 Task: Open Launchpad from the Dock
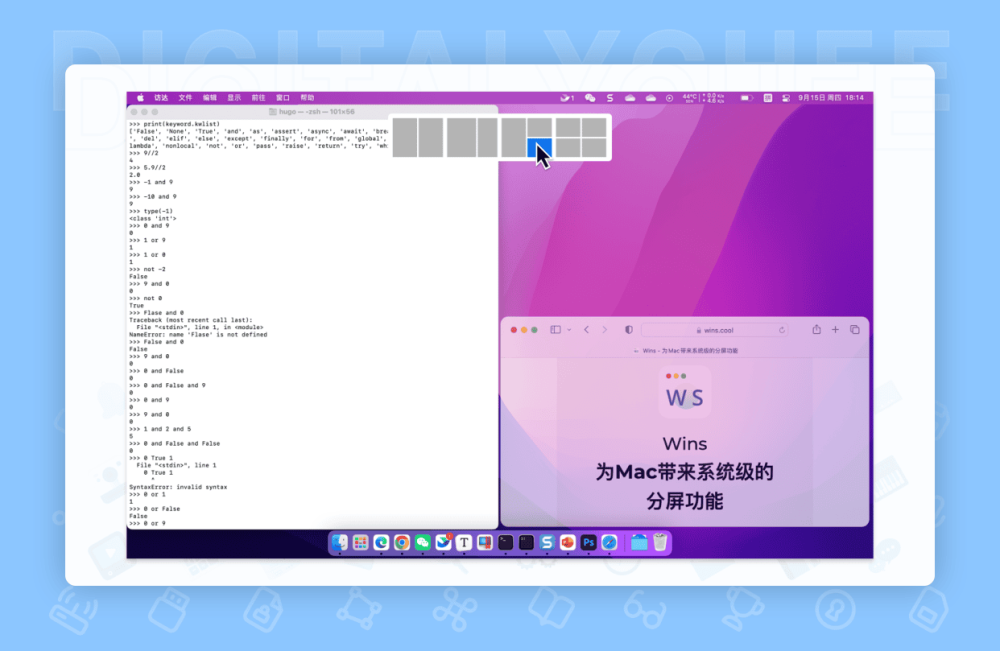360,543
